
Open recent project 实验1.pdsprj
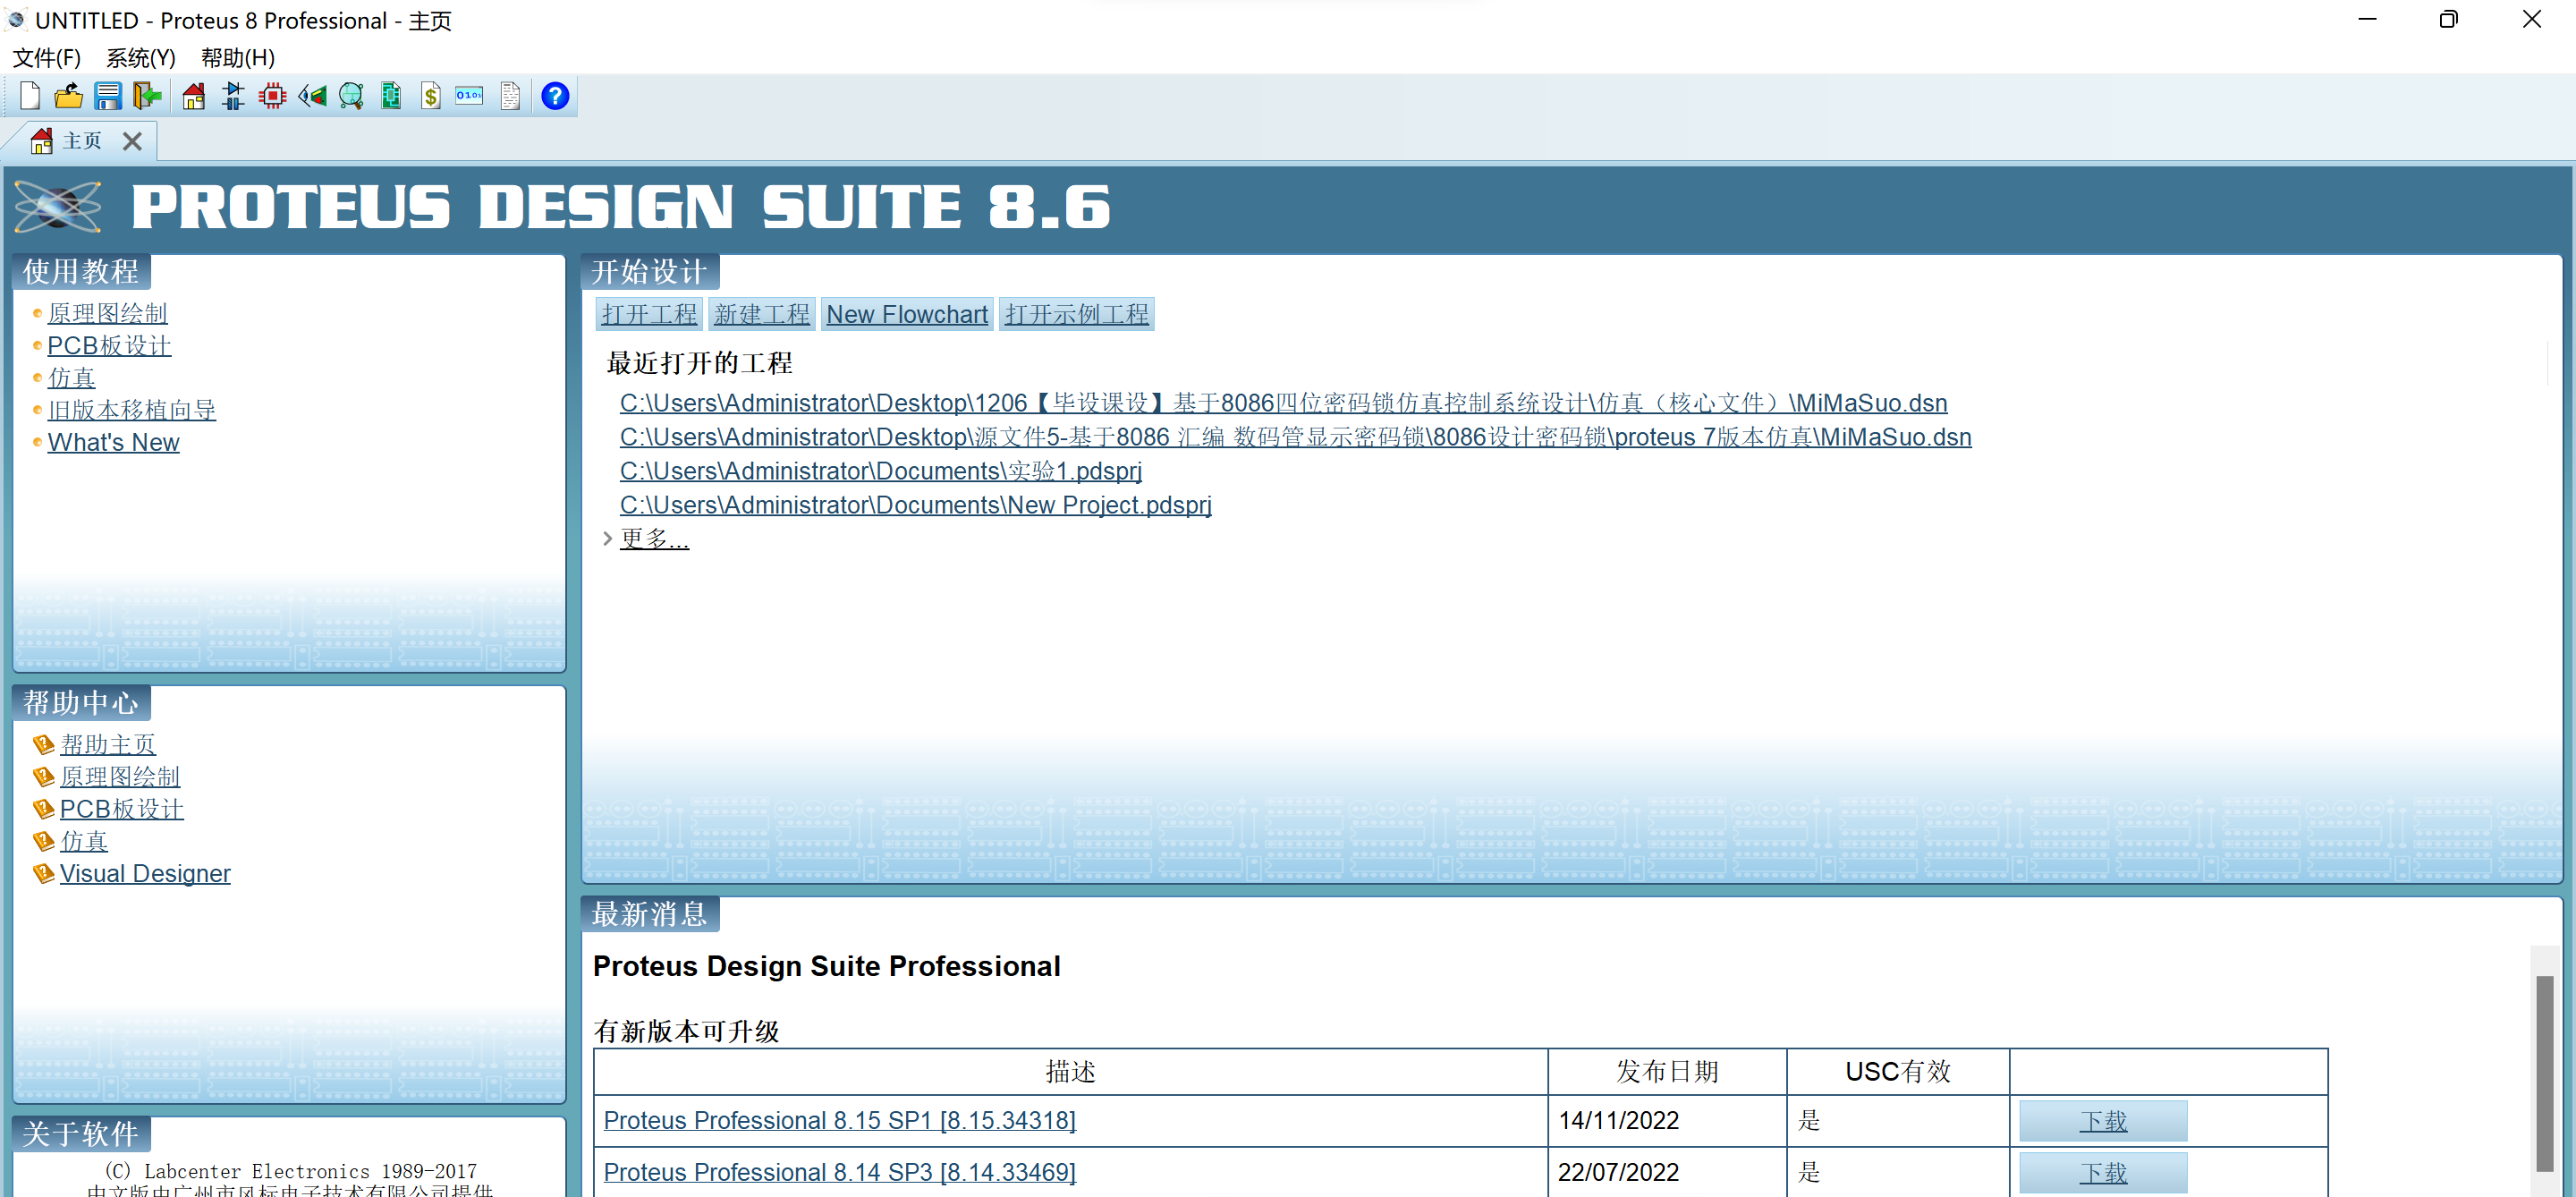coord(880,471)
